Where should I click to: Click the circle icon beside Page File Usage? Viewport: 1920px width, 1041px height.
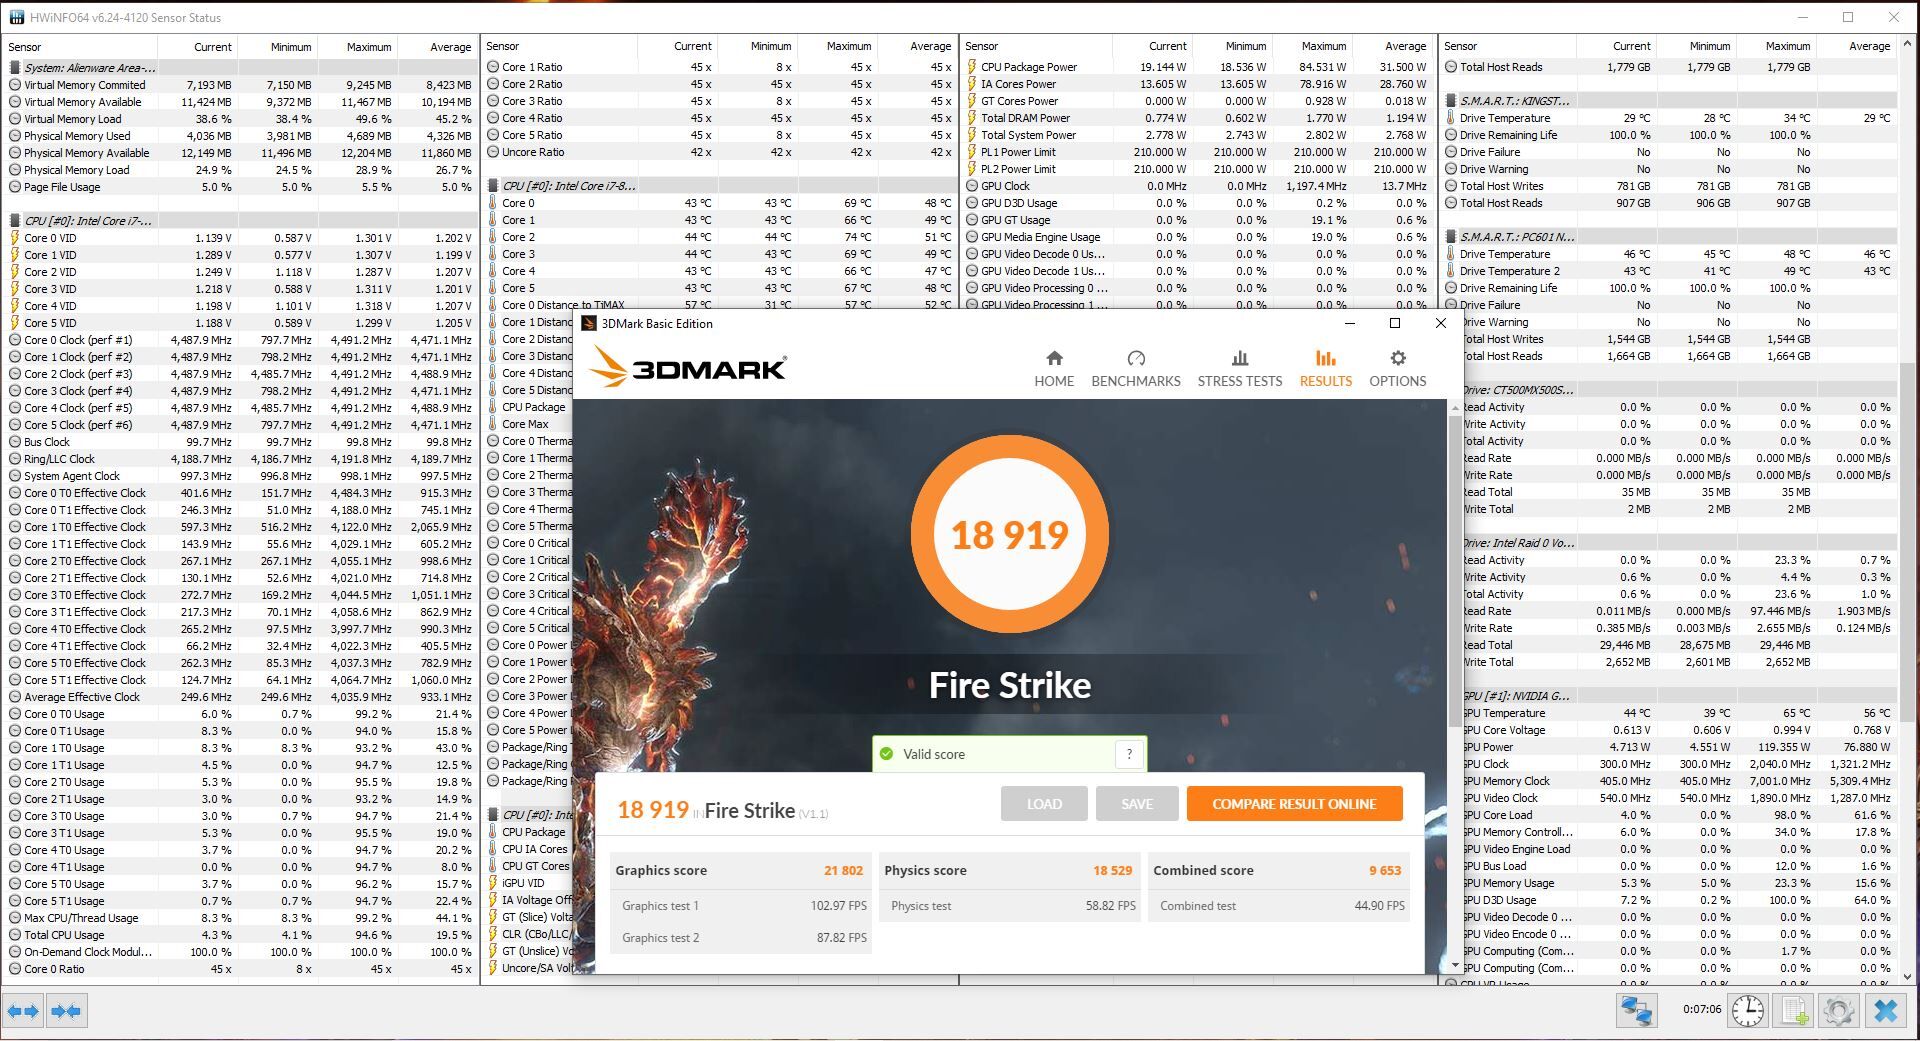click(x=15, y=187)
